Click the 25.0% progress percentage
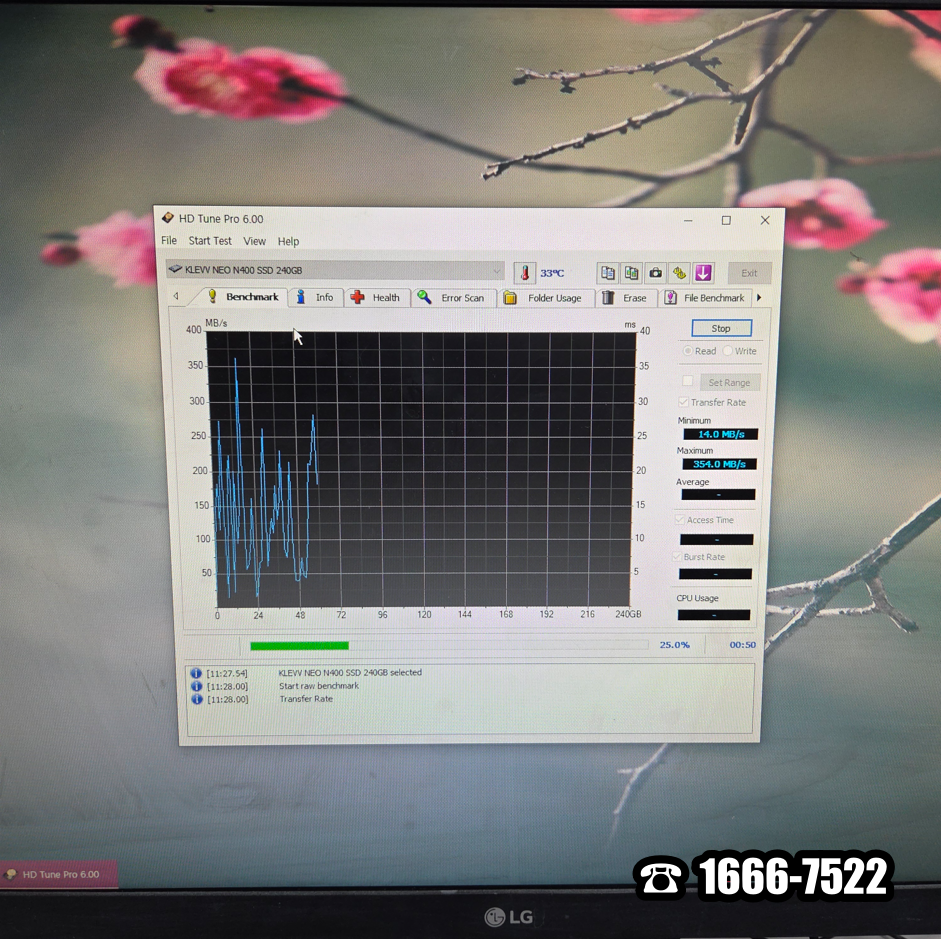 (675, 645)
